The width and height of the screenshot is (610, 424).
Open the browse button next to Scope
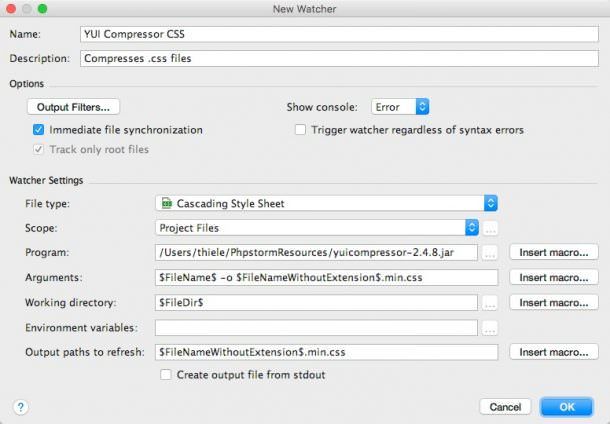pyautogui.click(x=490, y=228)
